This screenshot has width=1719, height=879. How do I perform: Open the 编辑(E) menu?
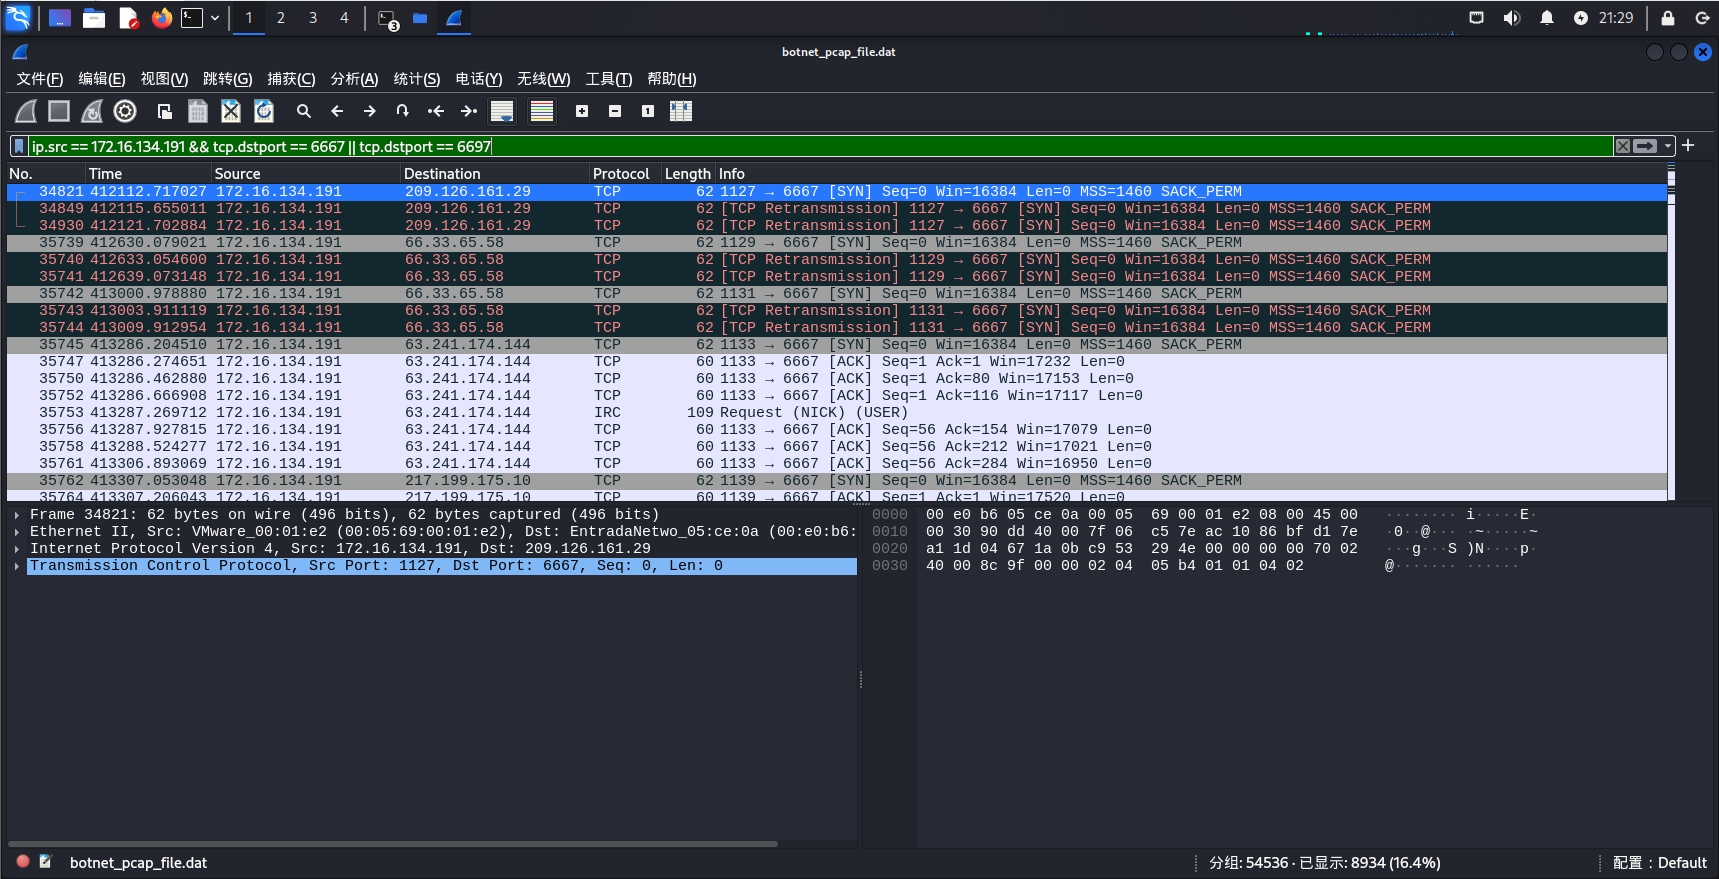click(102, 79)
